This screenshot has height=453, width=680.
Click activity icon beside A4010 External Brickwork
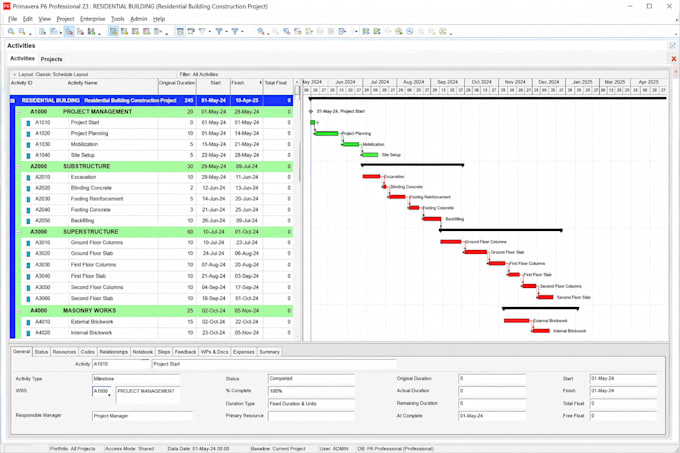point(28,323)
